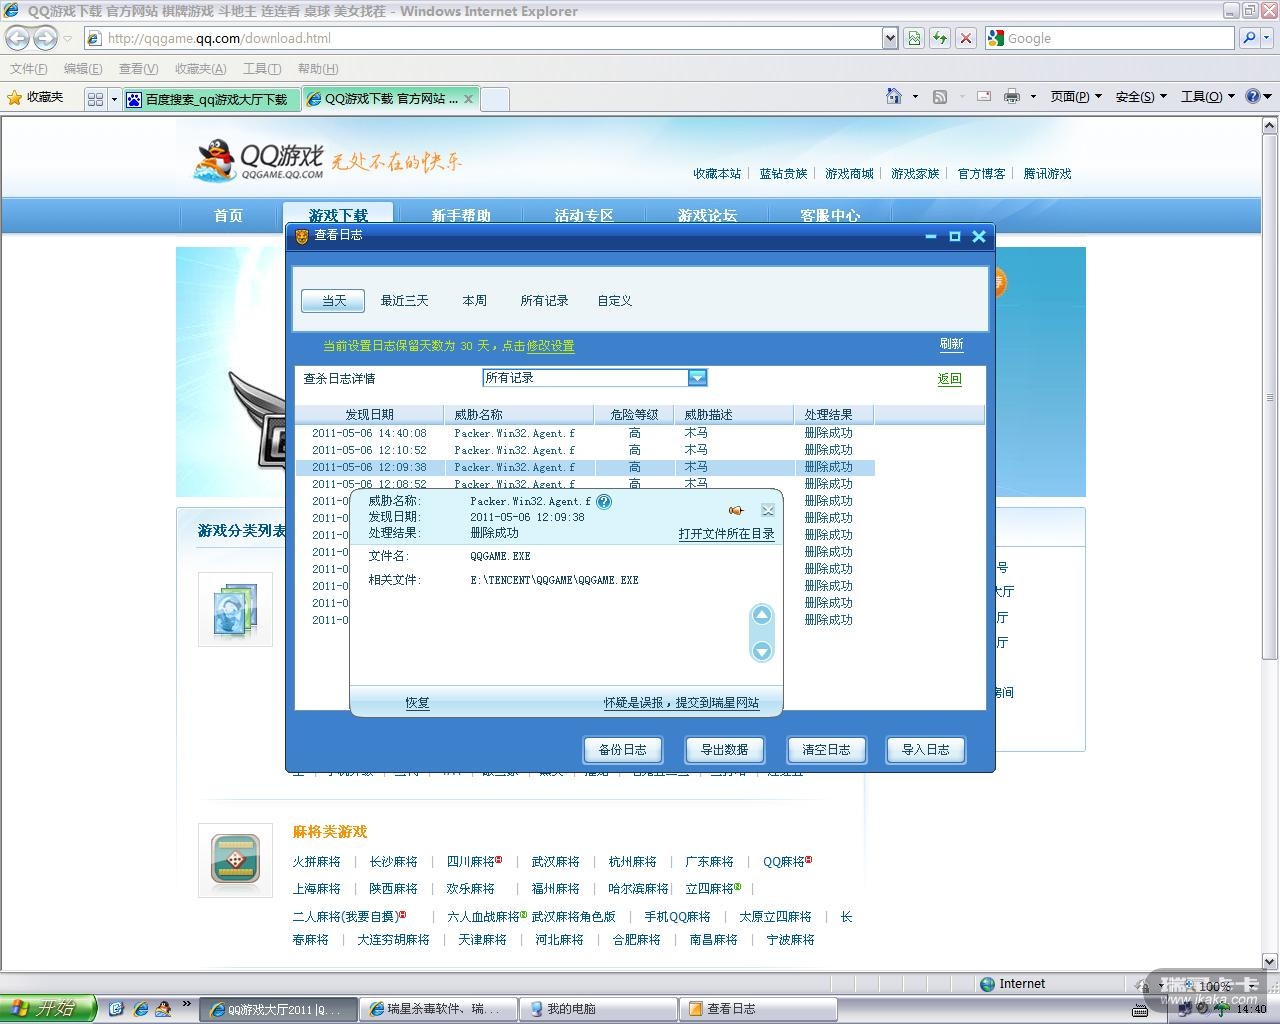Launch IE from quick launch bar

click(x=140, y=1008)
